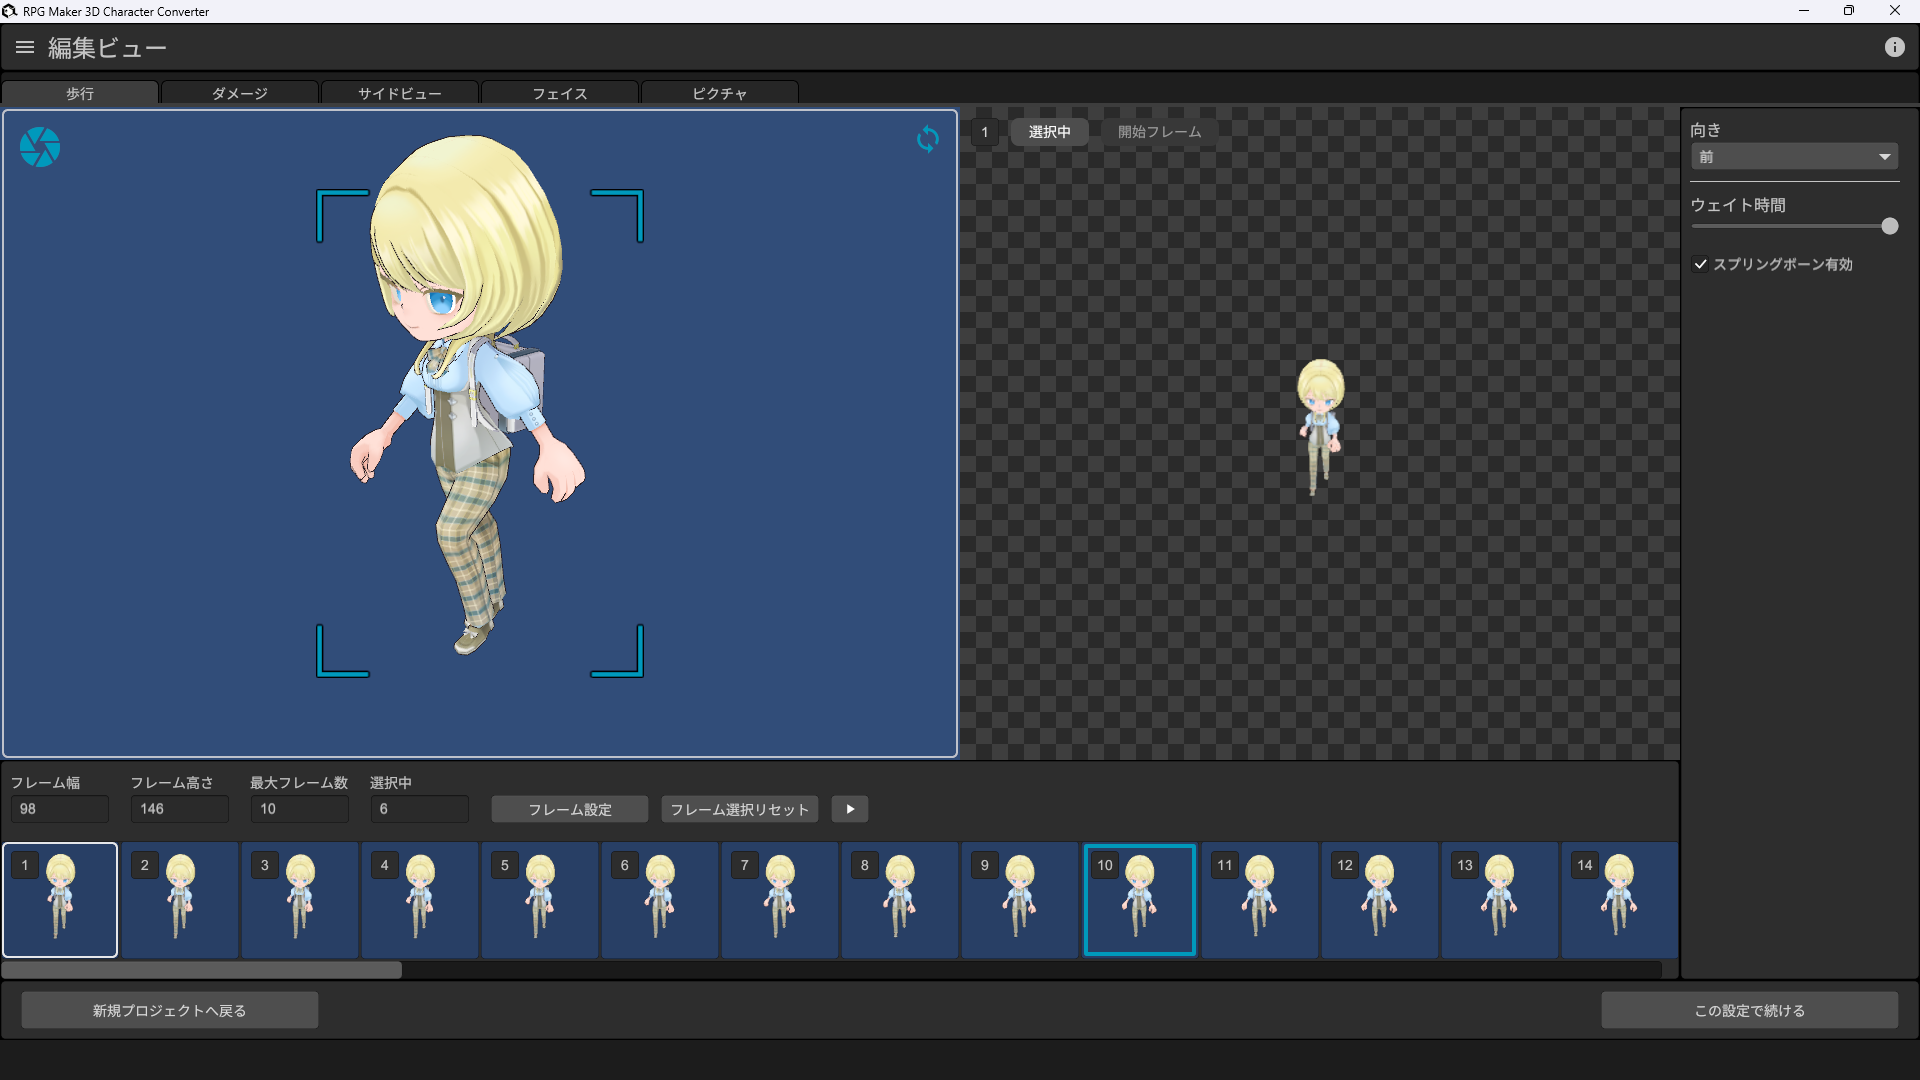This screenshot has height=1080, width=1920.
Task: Select frame thumbnail 9
Action: 1020,900
